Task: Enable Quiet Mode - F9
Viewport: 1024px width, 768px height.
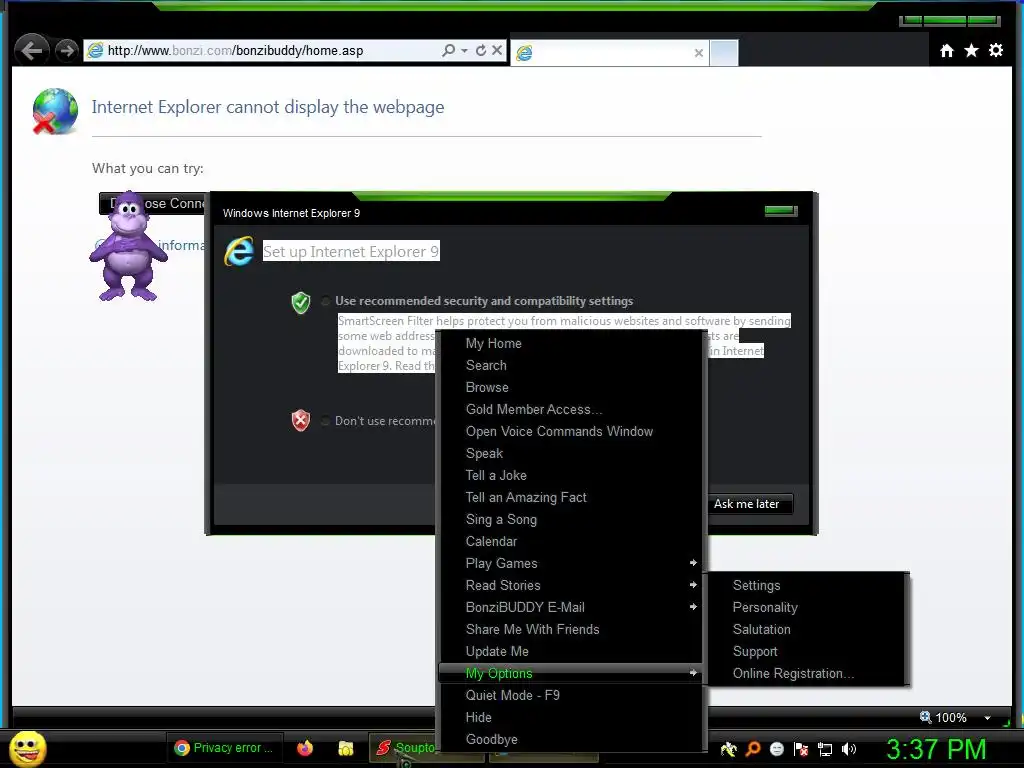Action: coord(570,696)
